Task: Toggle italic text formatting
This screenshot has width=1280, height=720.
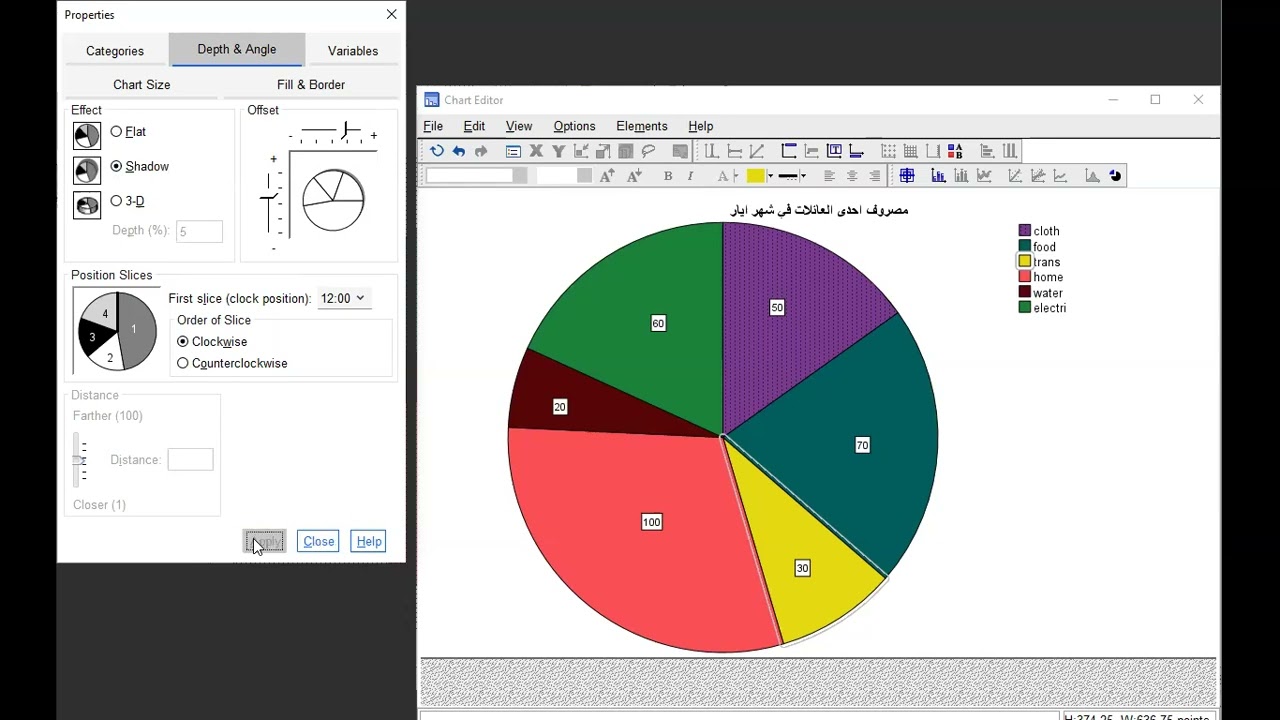Action: [x=690, y=176]
